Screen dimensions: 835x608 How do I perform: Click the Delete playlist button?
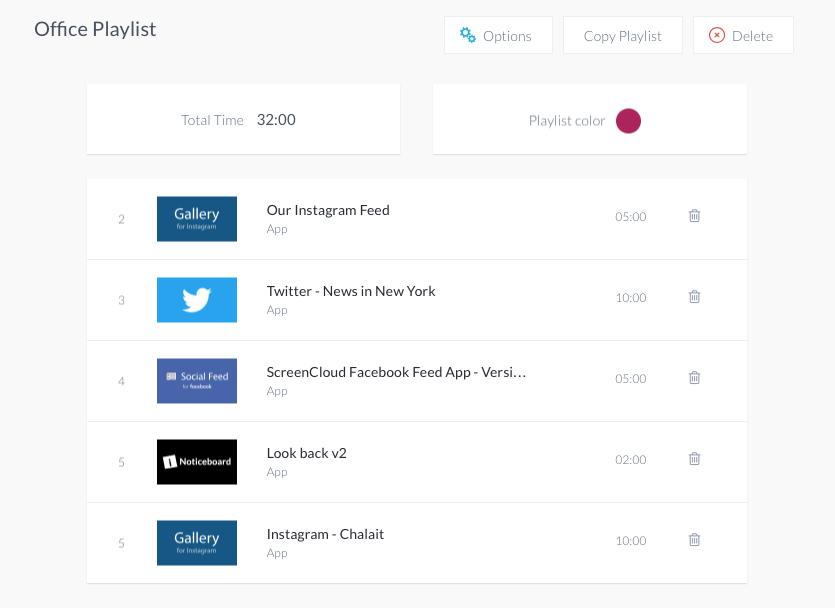pos(743,35)
